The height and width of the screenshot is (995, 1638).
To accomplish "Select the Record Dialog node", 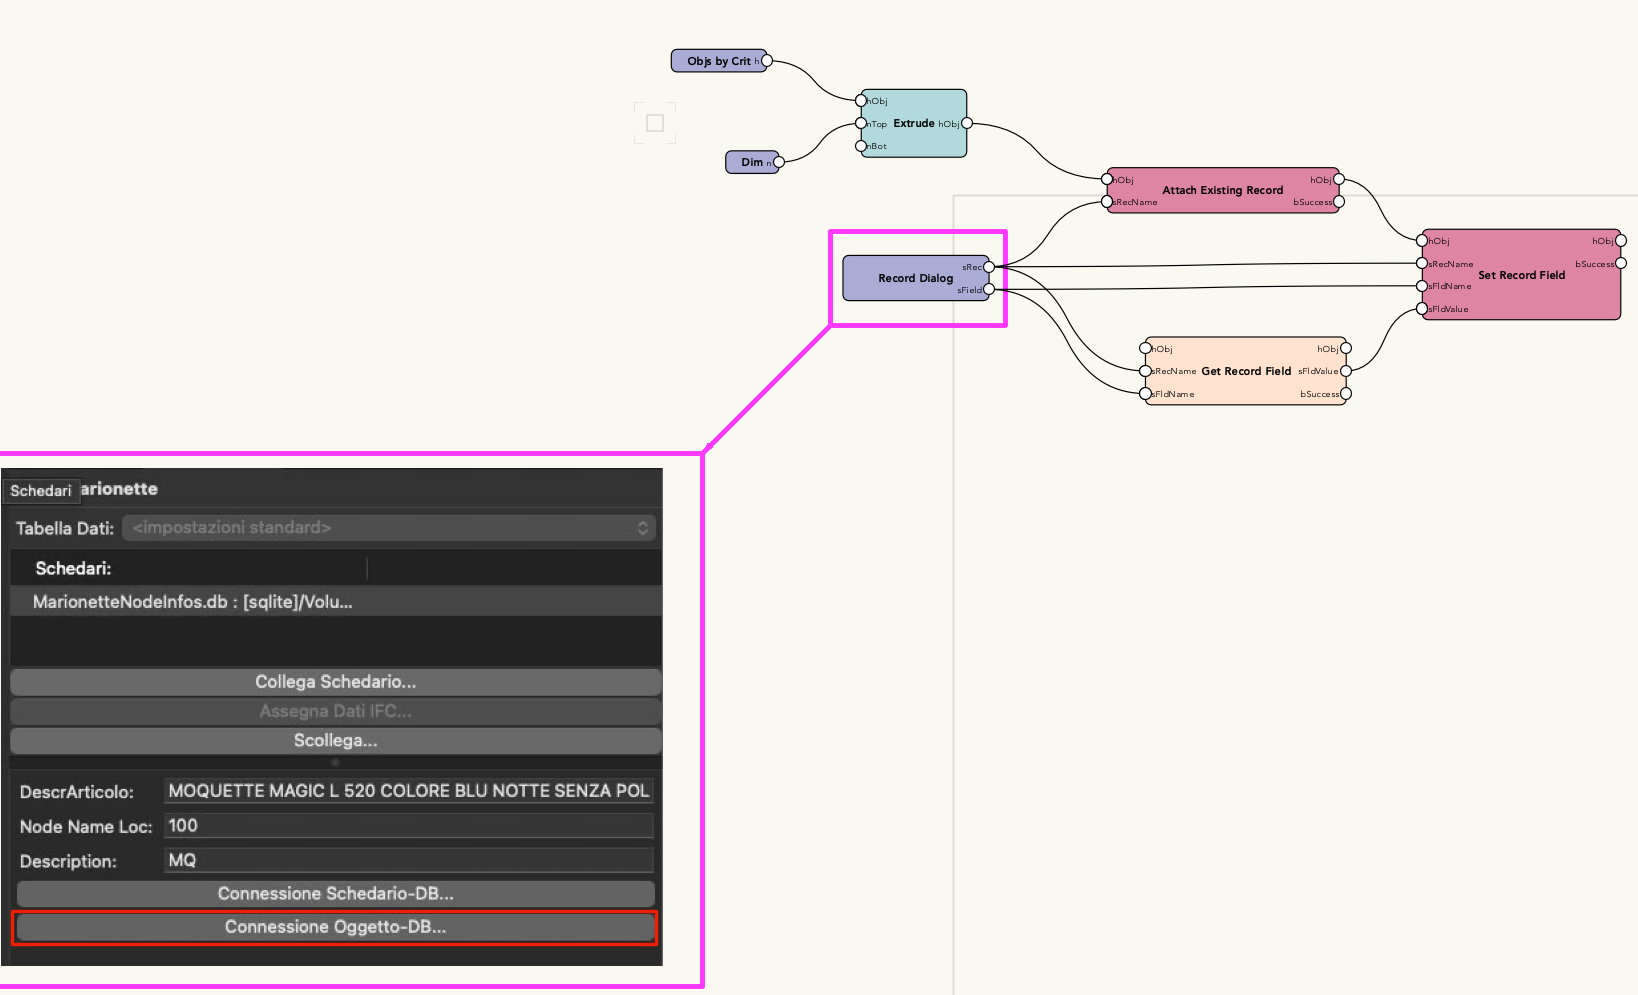I will 912,278.
